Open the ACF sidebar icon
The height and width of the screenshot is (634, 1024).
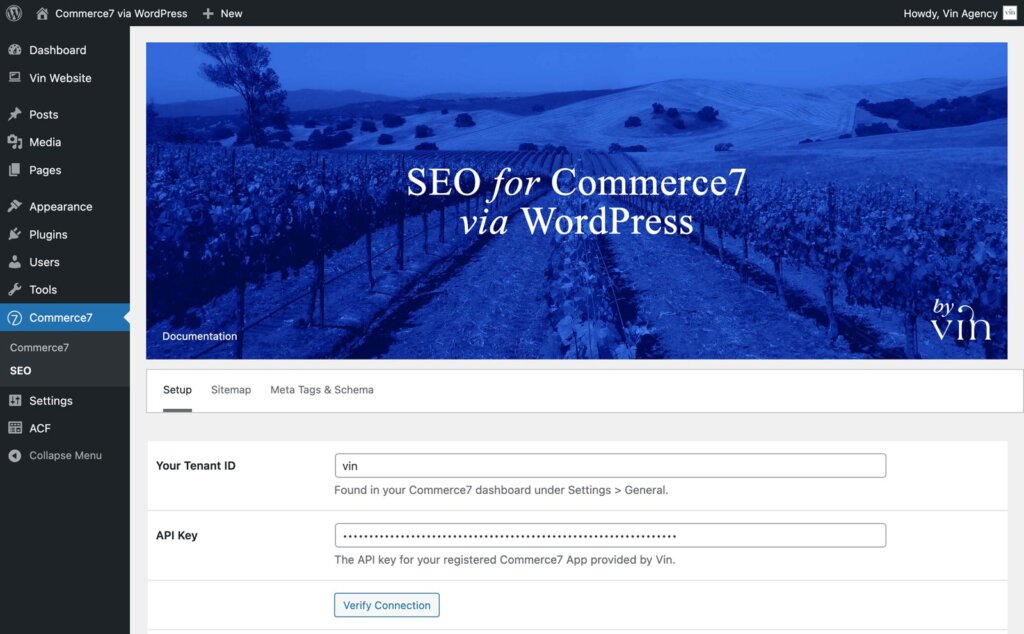pyautogui.click(x=15, y=428)
